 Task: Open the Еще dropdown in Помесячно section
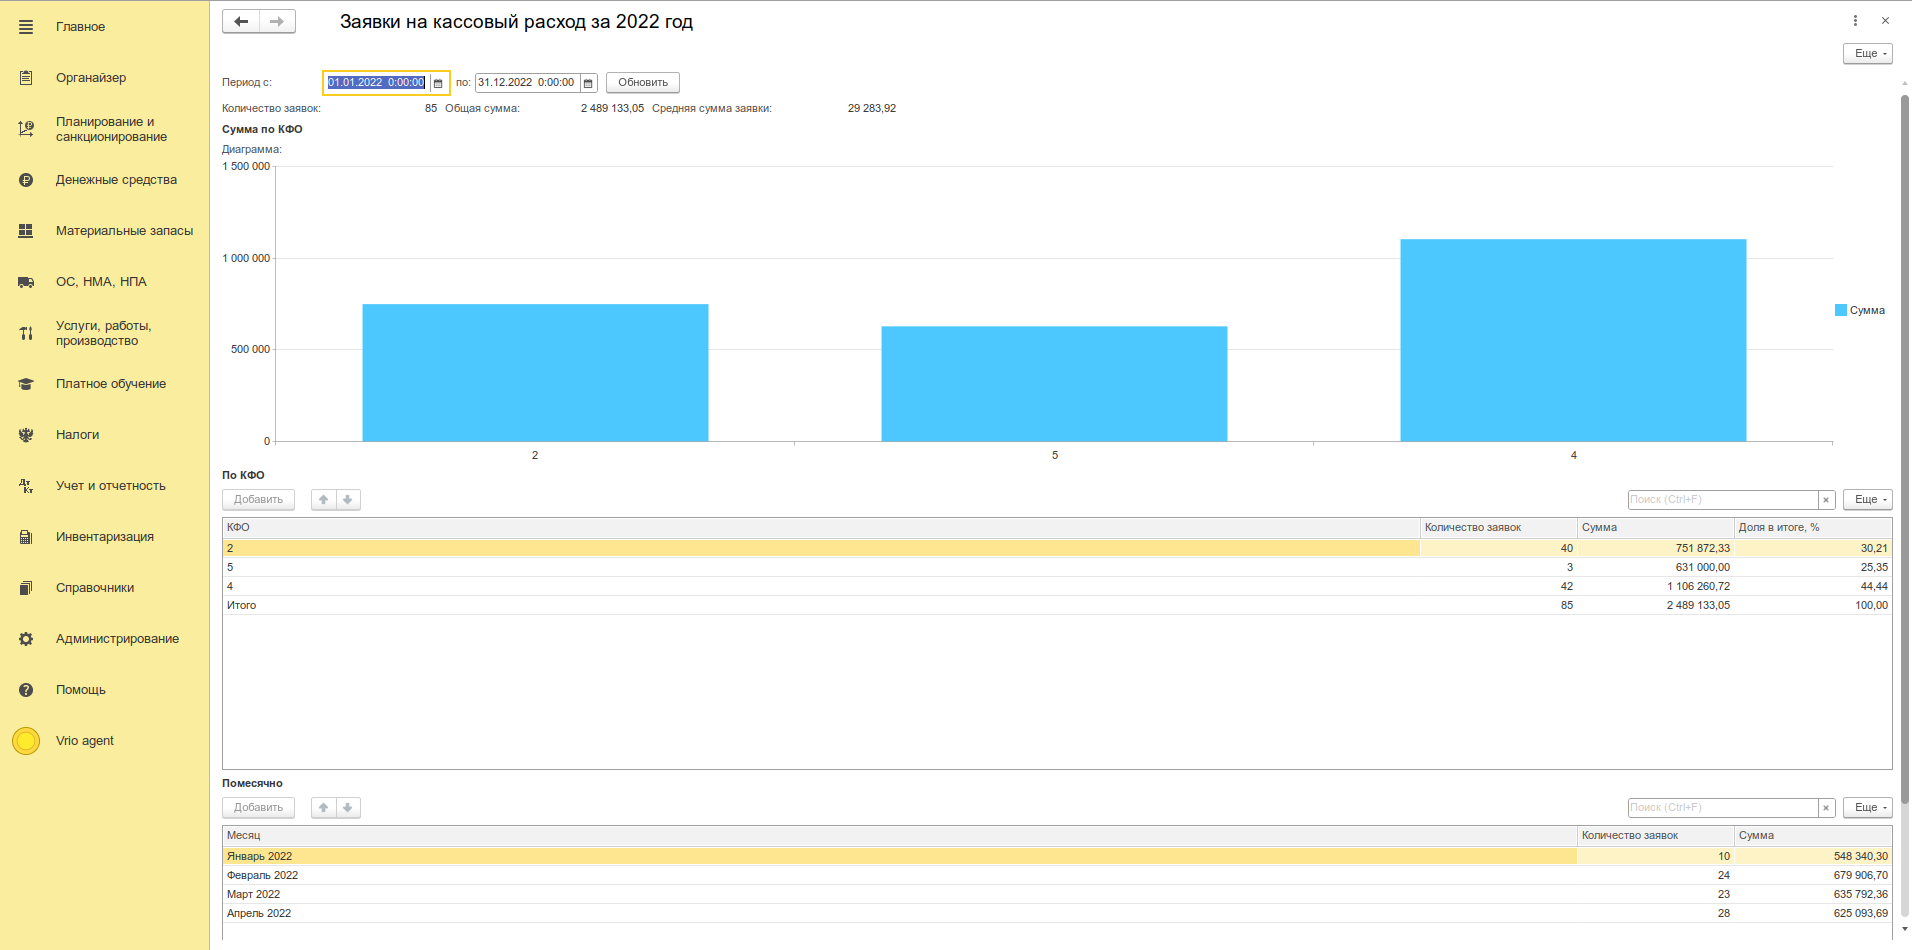coord(1868,808)
